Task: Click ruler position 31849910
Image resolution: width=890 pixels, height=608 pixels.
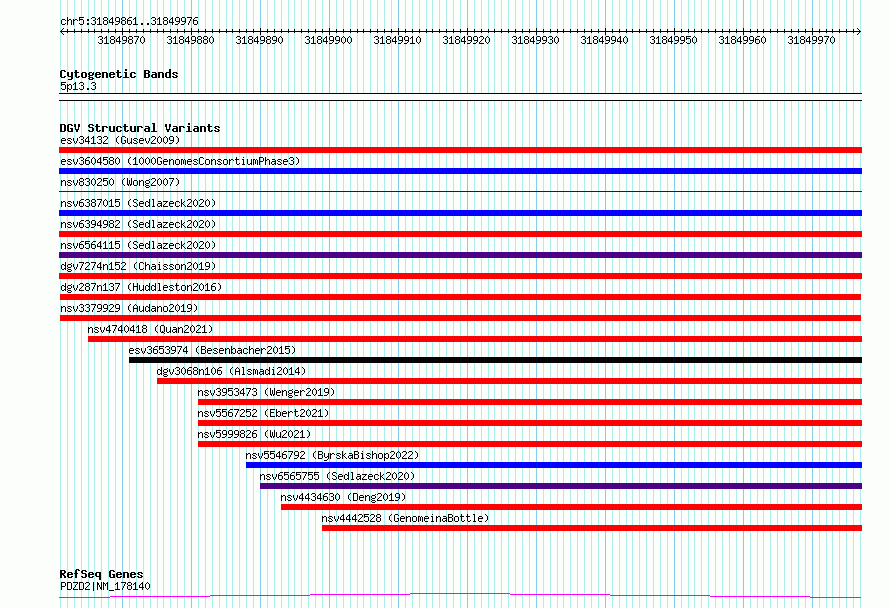Action: tap(397, 40)
